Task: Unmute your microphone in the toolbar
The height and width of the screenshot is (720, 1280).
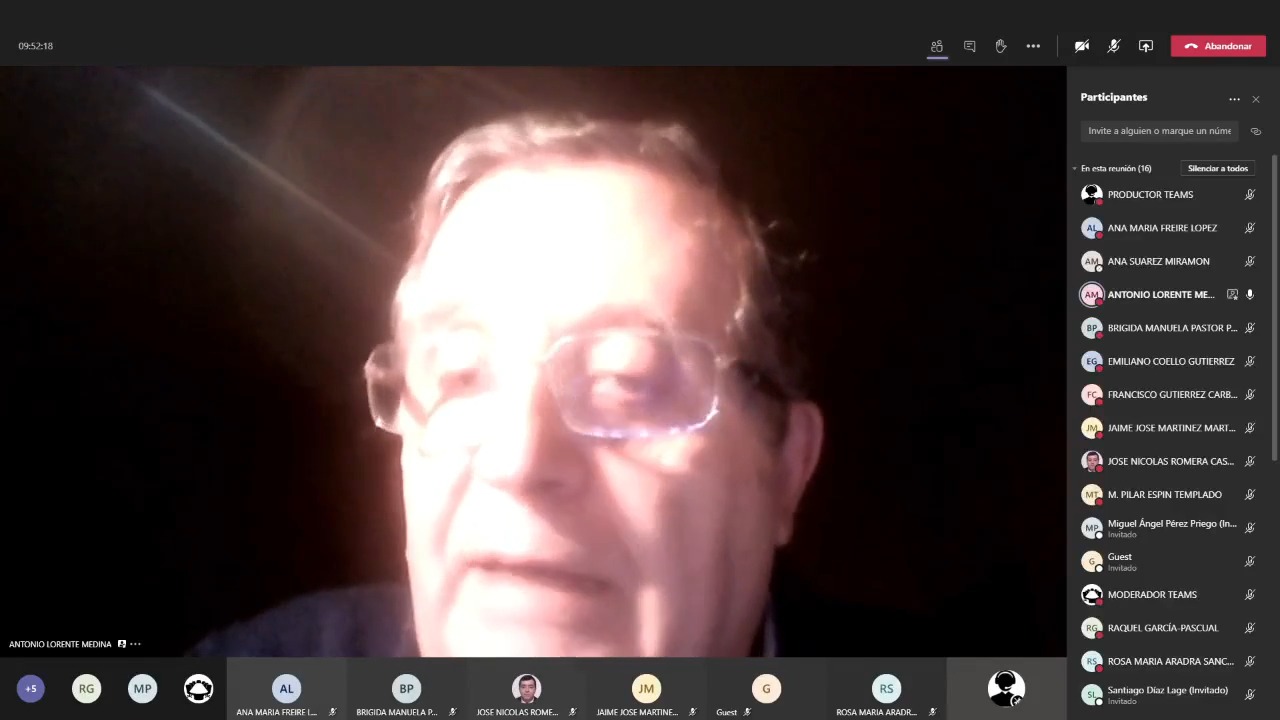Action: (x=1113, y=46)
